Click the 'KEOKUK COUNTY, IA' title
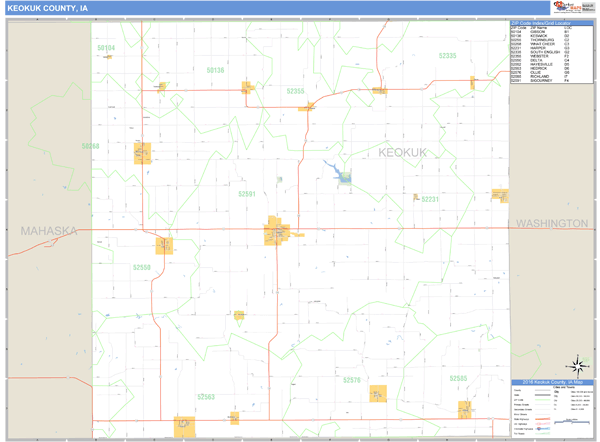The width and height of the screenshot is (600, 442). pyautogui.click(x=47, y=8)
